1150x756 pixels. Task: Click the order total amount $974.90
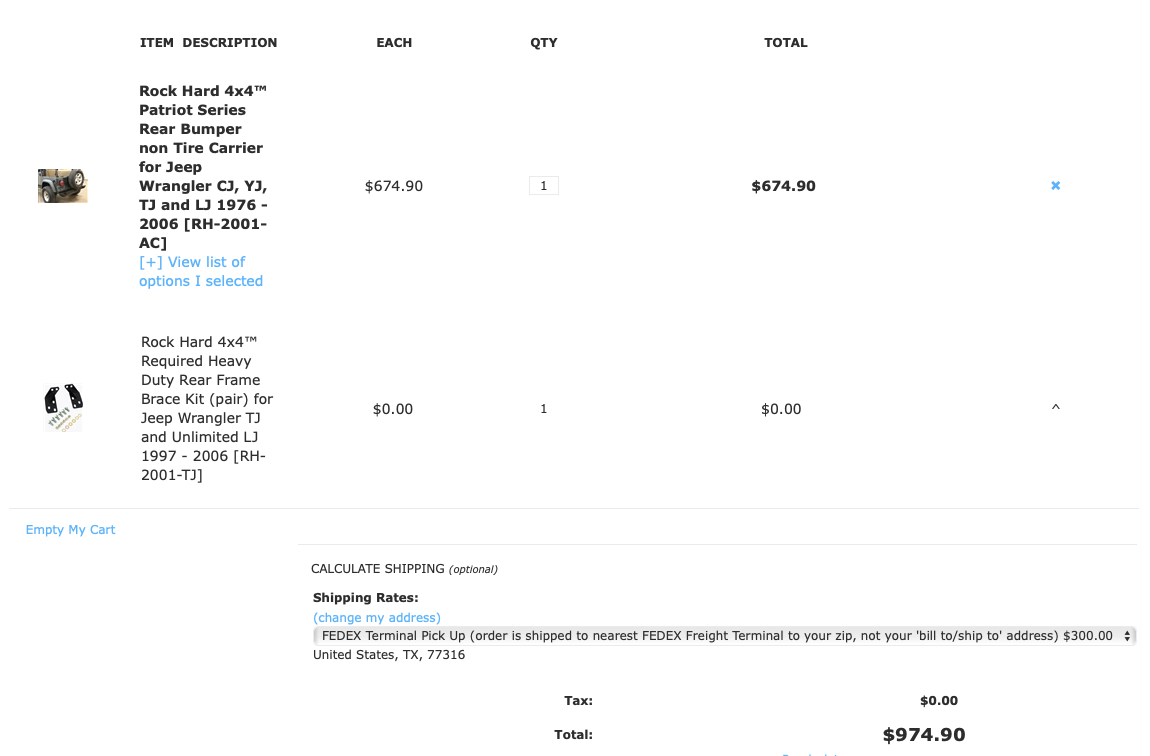pyautogui.click(x=923, y=735)
